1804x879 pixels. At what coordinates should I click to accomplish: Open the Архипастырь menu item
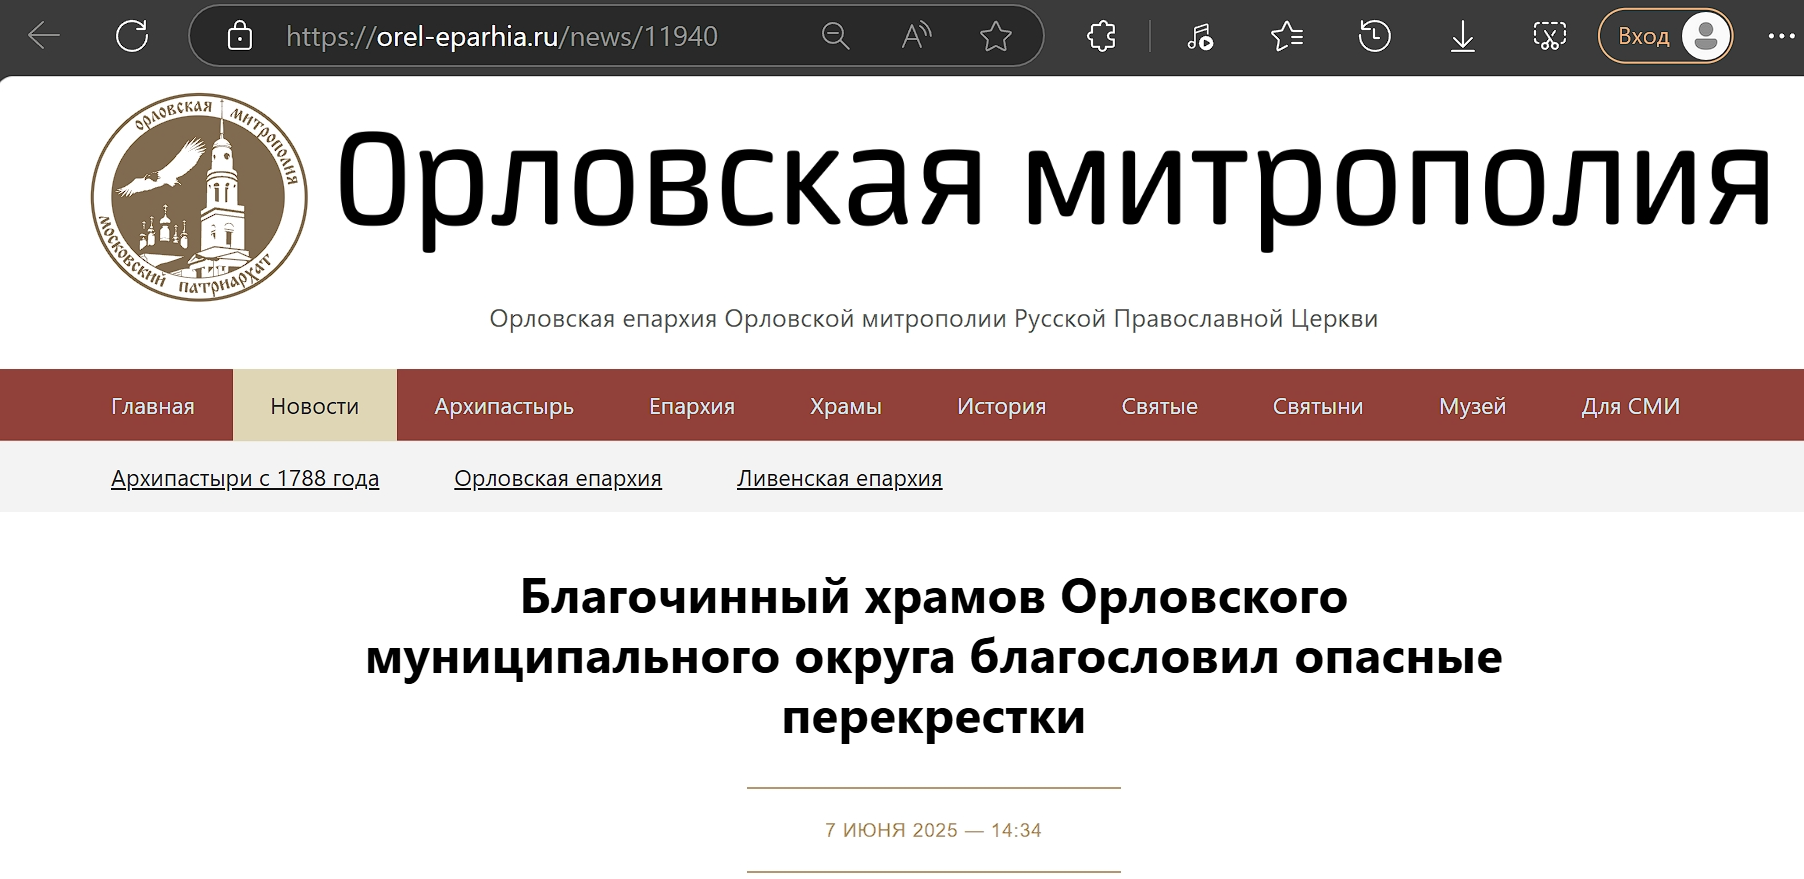504,406
